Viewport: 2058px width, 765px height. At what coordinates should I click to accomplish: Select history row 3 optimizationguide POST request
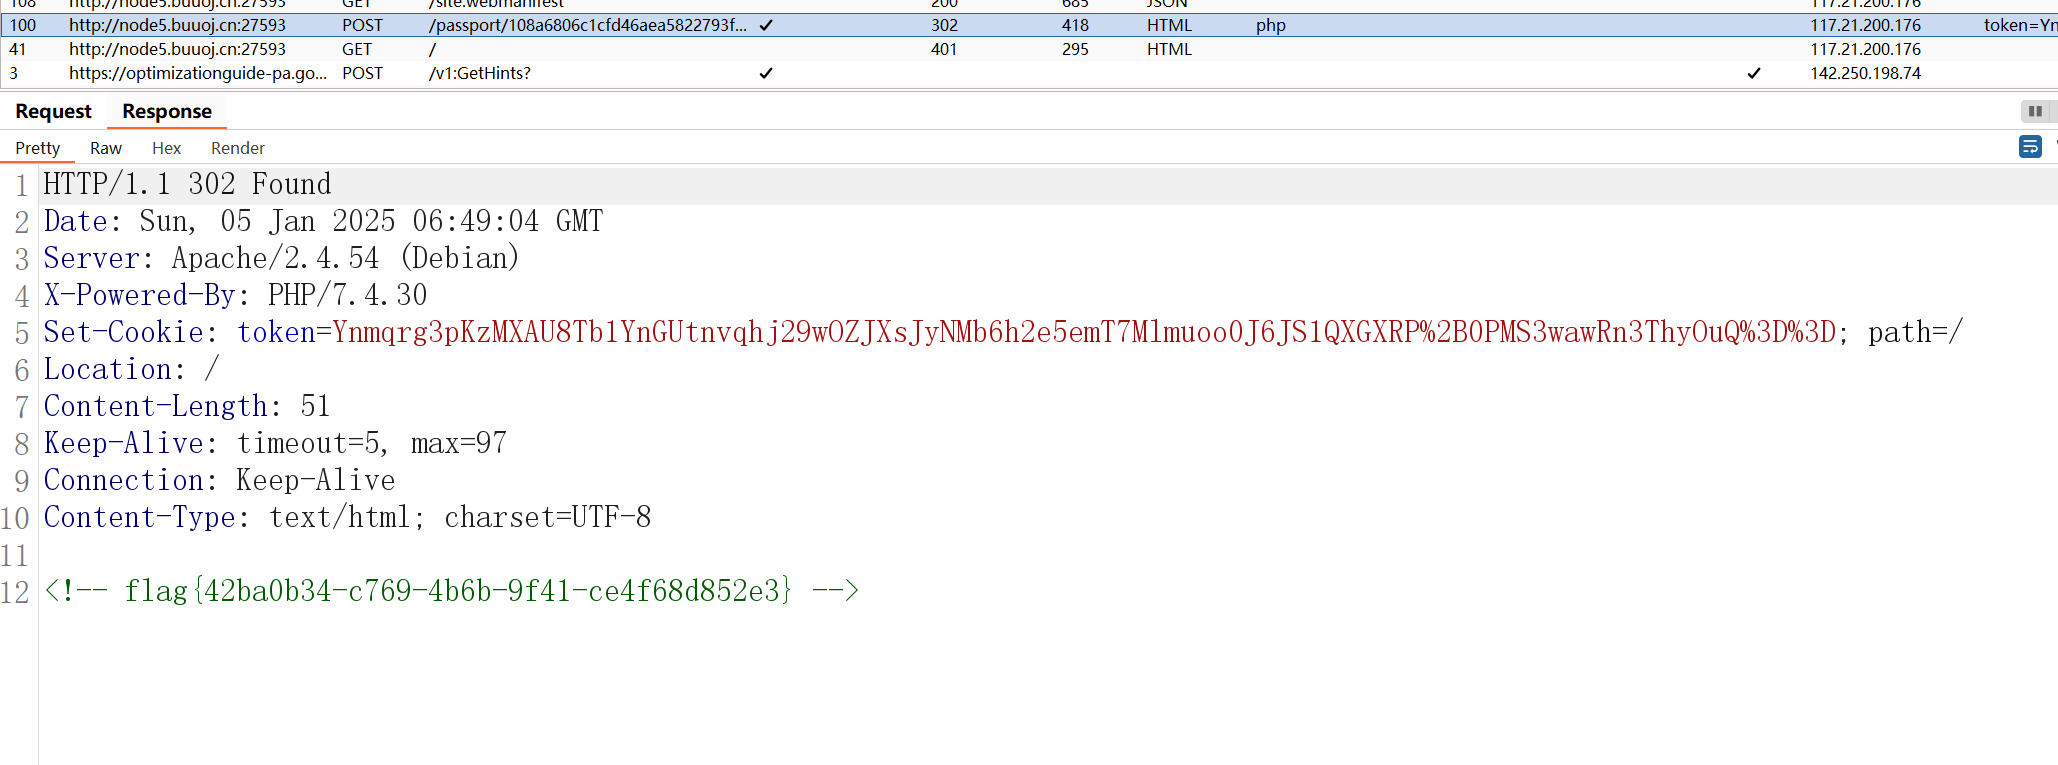pos(1029,73)
